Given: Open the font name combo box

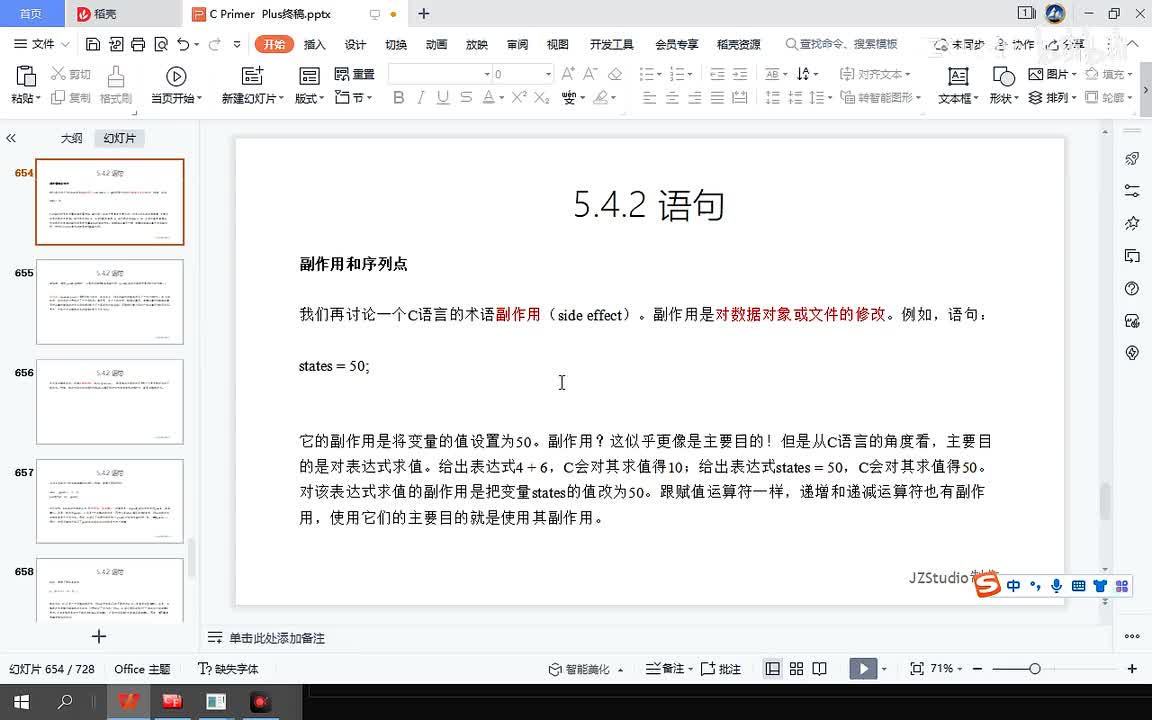Looking at the screenshot, I should coord(439,73).
